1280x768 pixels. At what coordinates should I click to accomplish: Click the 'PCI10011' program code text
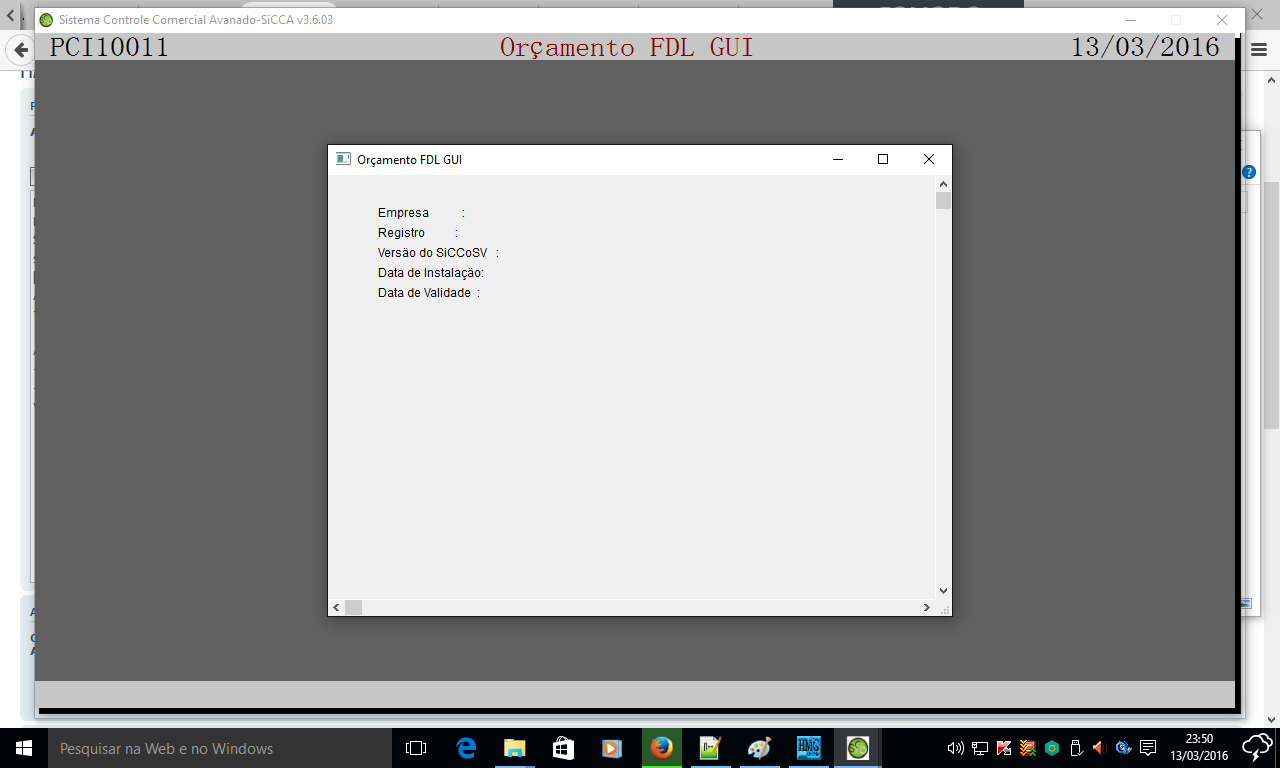click(x=109, y=47)
